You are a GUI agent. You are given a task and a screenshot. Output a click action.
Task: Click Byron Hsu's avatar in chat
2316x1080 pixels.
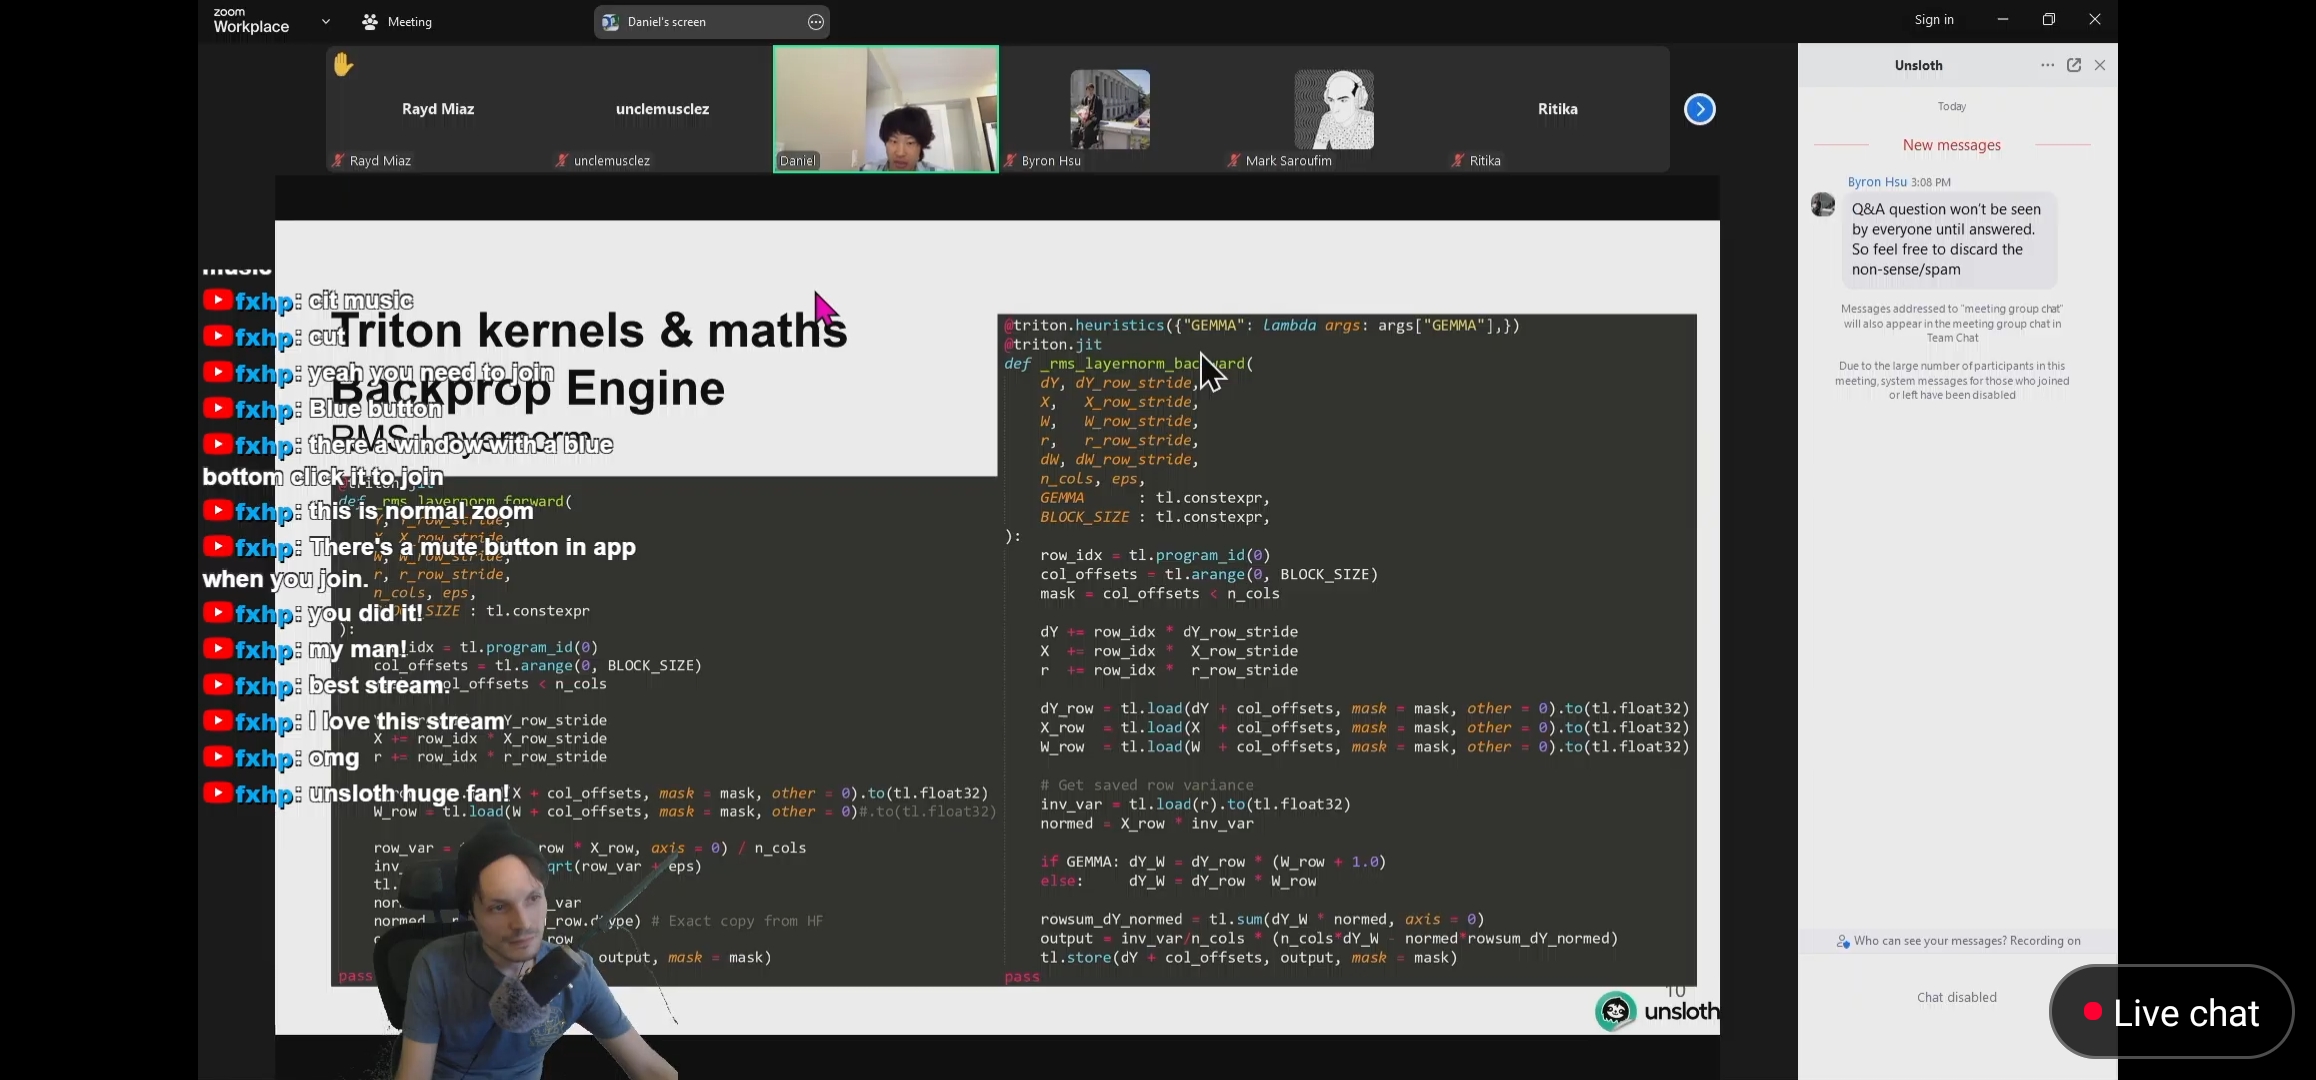[1823, 204]
